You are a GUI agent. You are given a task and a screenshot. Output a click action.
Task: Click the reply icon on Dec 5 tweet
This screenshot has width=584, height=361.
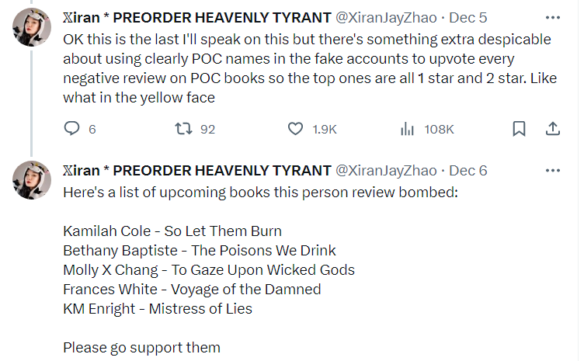tap(72, 129)
